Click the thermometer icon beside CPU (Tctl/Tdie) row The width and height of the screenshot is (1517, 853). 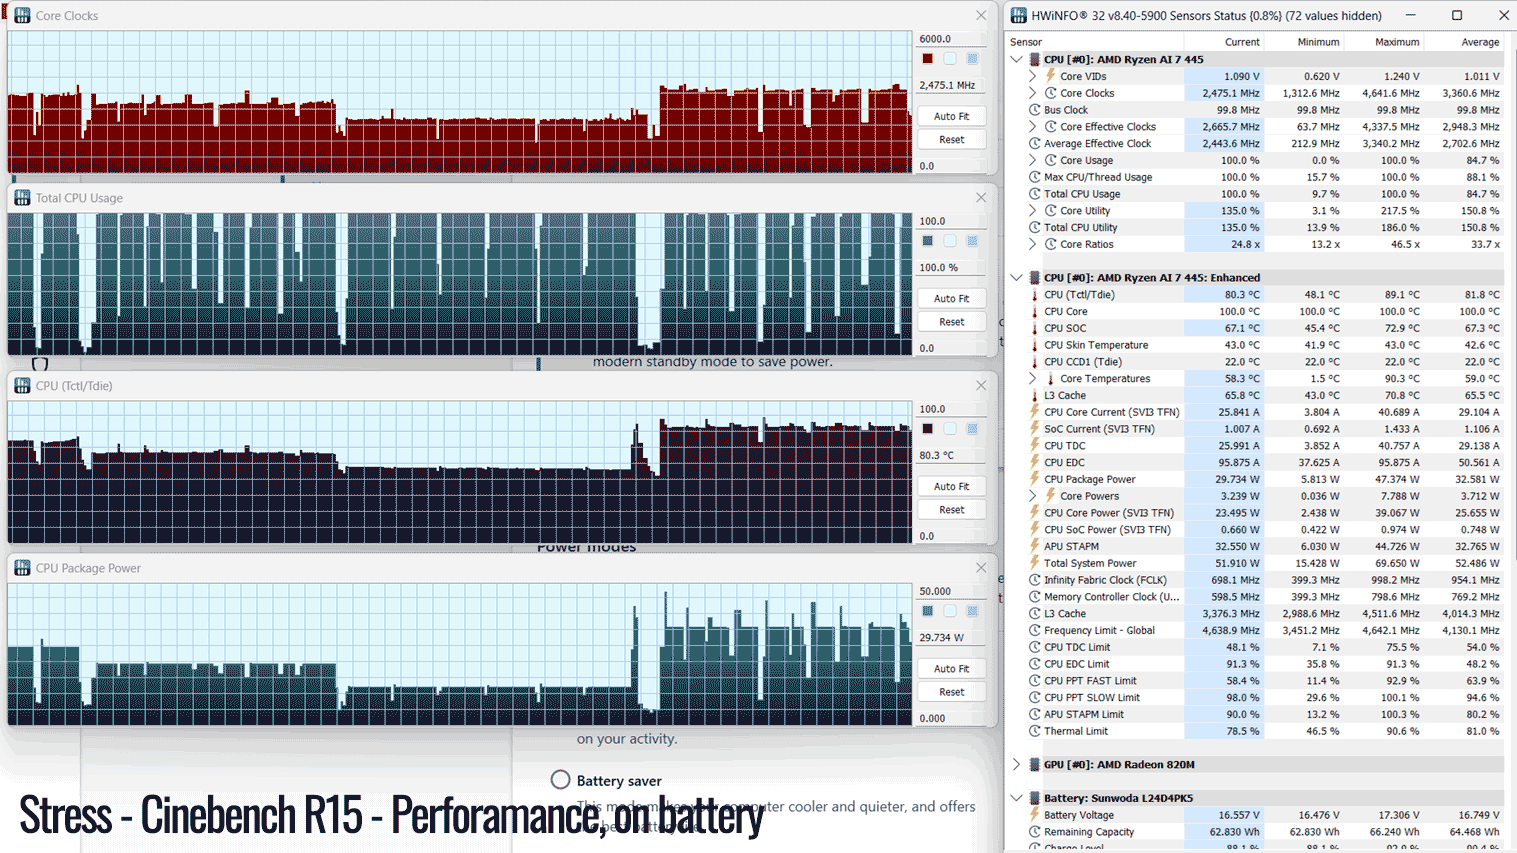[1035, 295]
